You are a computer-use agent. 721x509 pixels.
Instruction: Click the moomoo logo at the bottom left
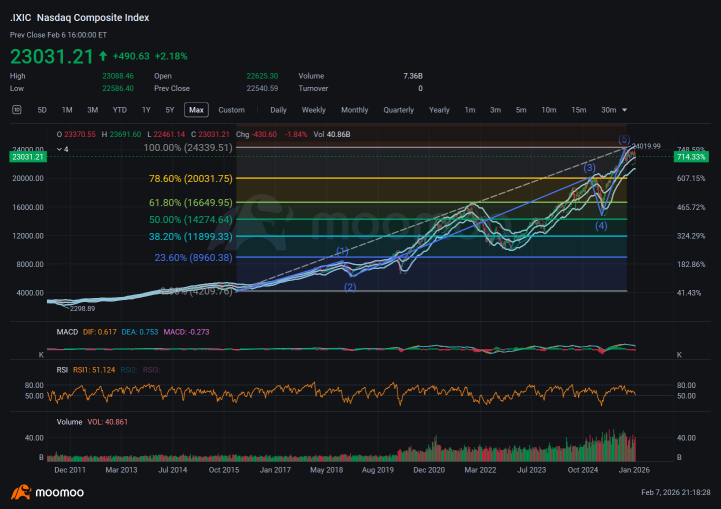click(x=47, y=492)
